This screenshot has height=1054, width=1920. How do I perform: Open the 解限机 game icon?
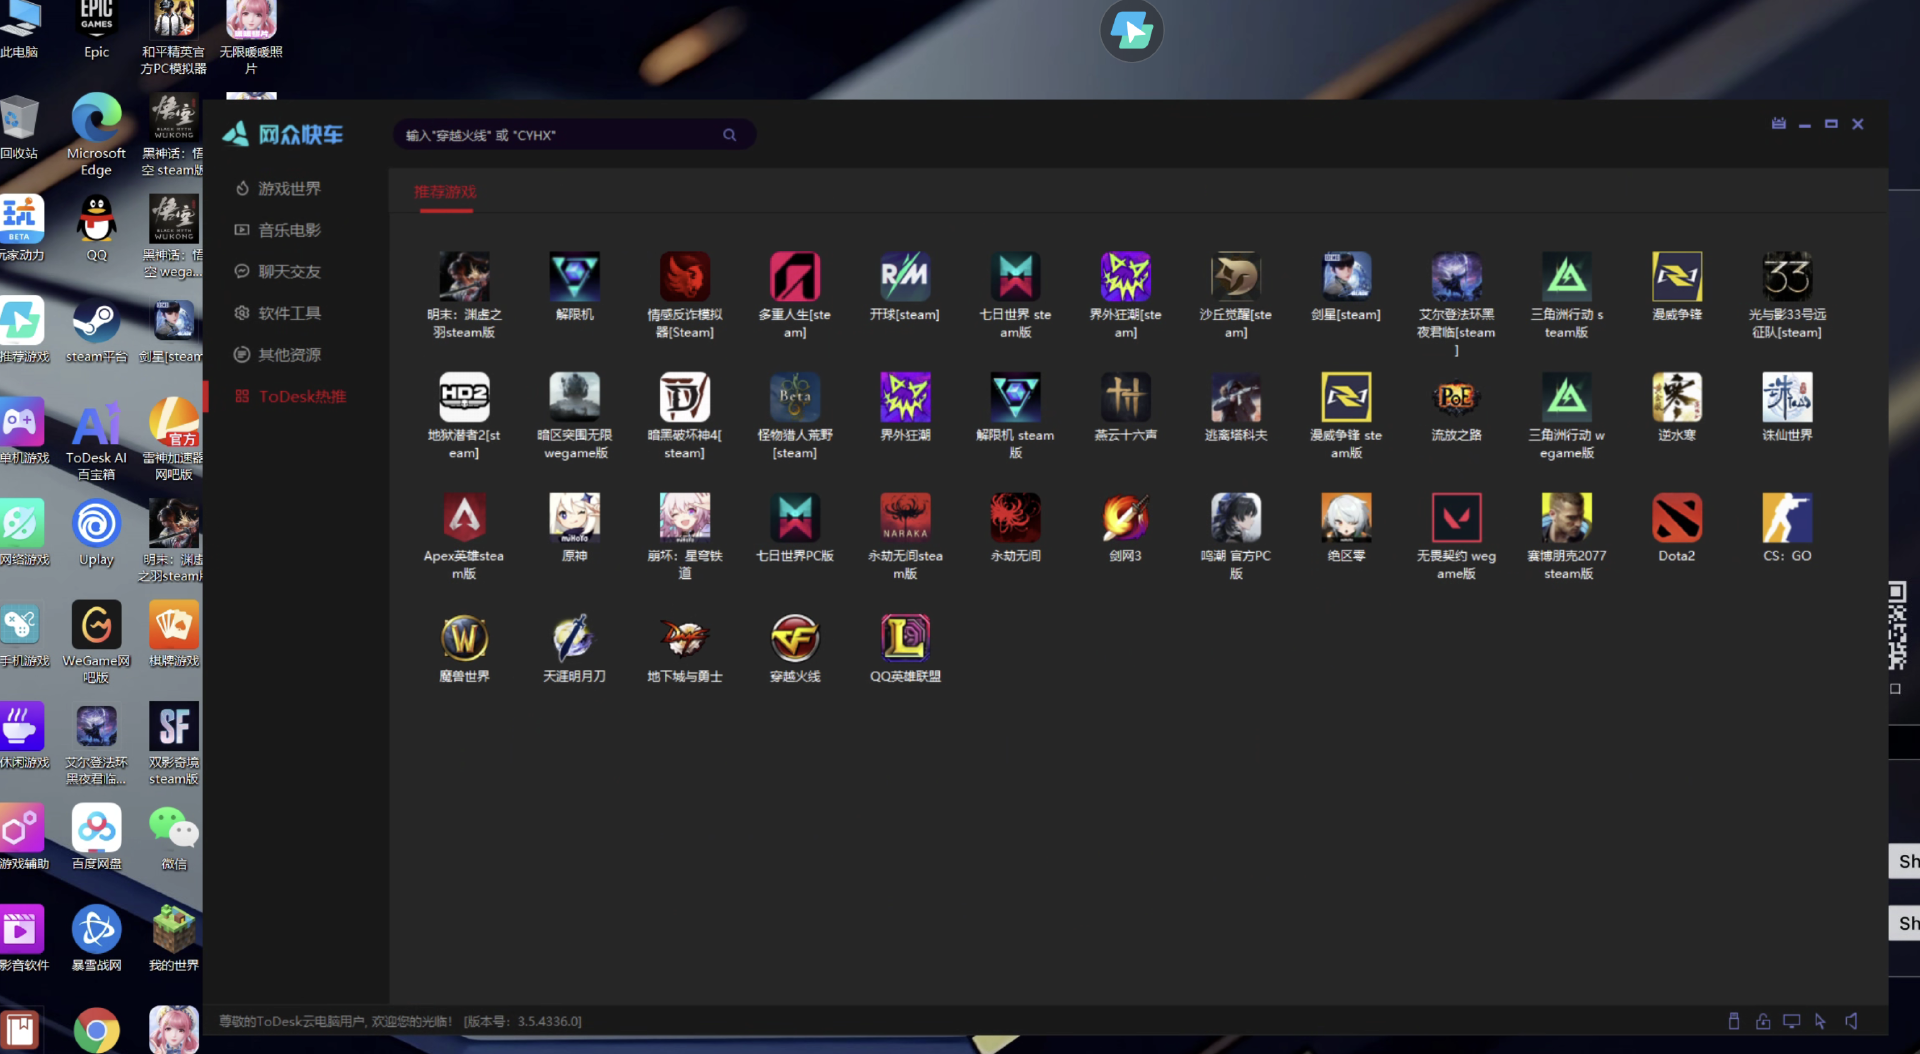(x=574, y=277)
